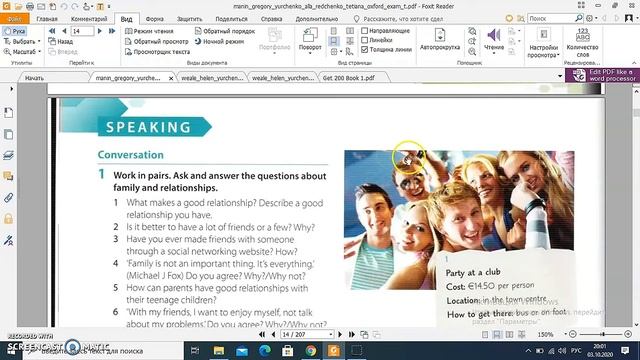
Task: Click the search magnifier icon
Action: [579, 18]
